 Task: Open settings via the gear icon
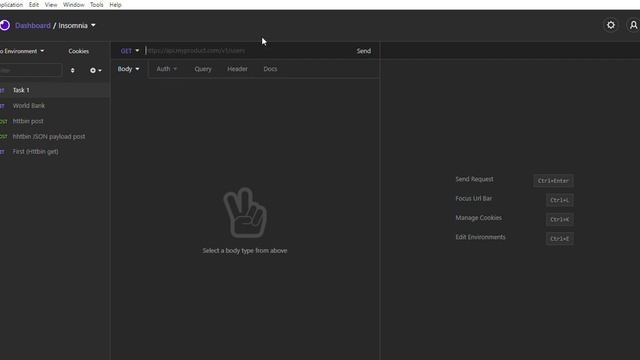(611, 25)
